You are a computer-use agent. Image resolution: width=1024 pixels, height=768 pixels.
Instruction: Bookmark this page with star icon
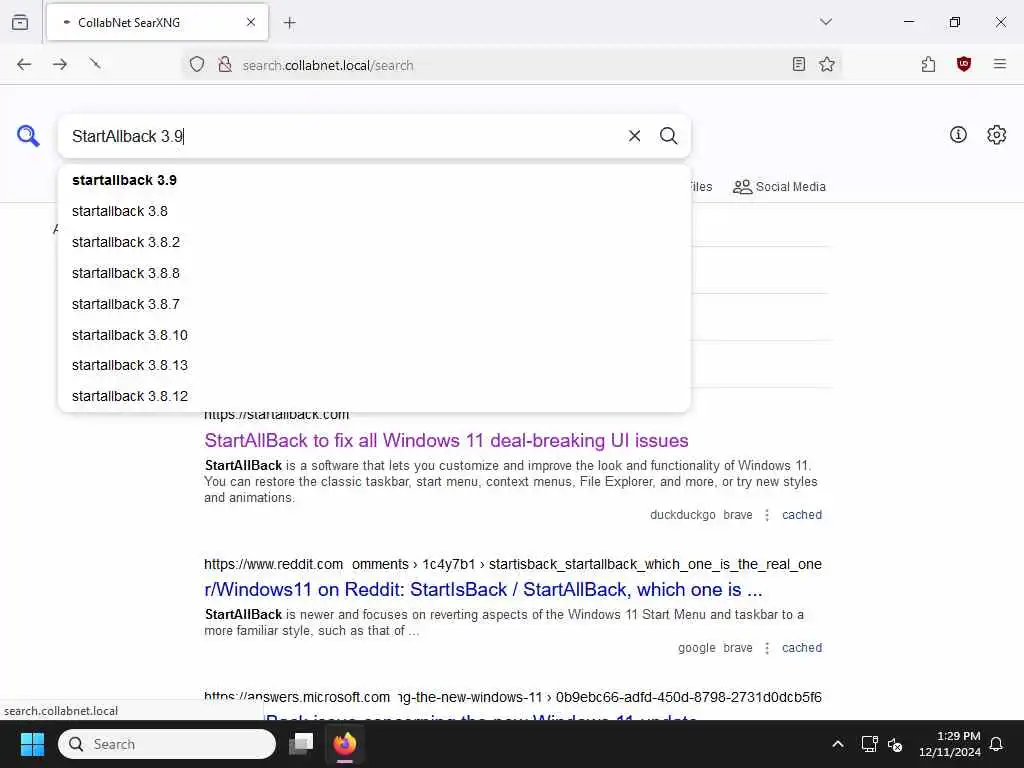[x=827, y=64]
